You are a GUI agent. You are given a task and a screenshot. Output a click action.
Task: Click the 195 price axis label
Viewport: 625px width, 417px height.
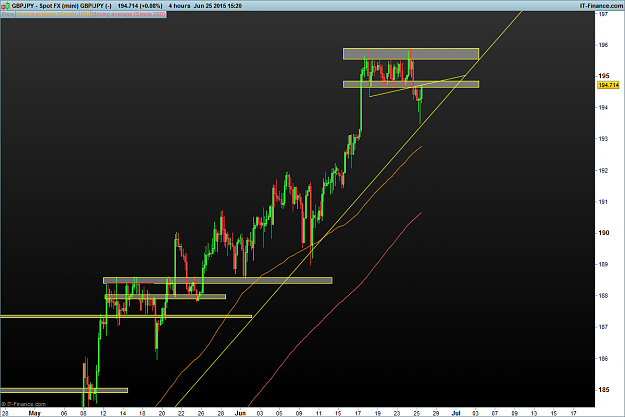tap(603, 76)
